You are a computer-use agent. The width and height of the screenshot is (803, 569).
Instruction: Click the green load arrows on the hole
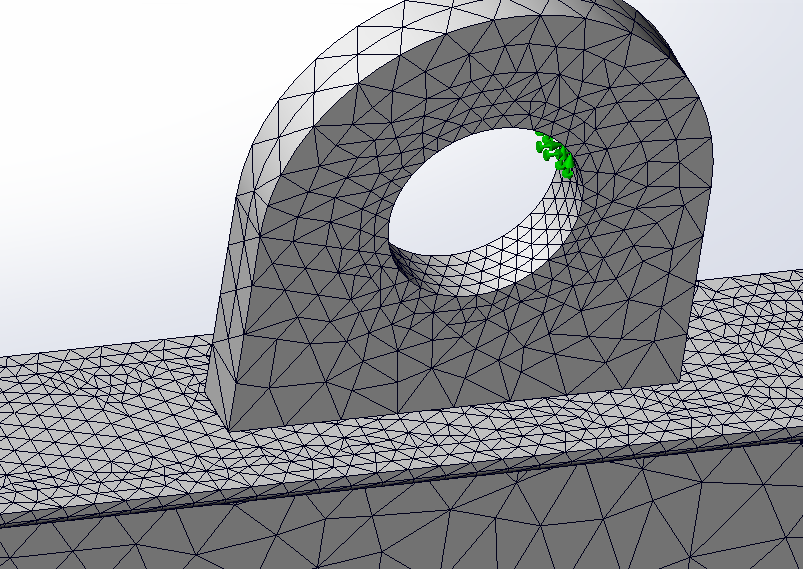[x=554, y=154]
